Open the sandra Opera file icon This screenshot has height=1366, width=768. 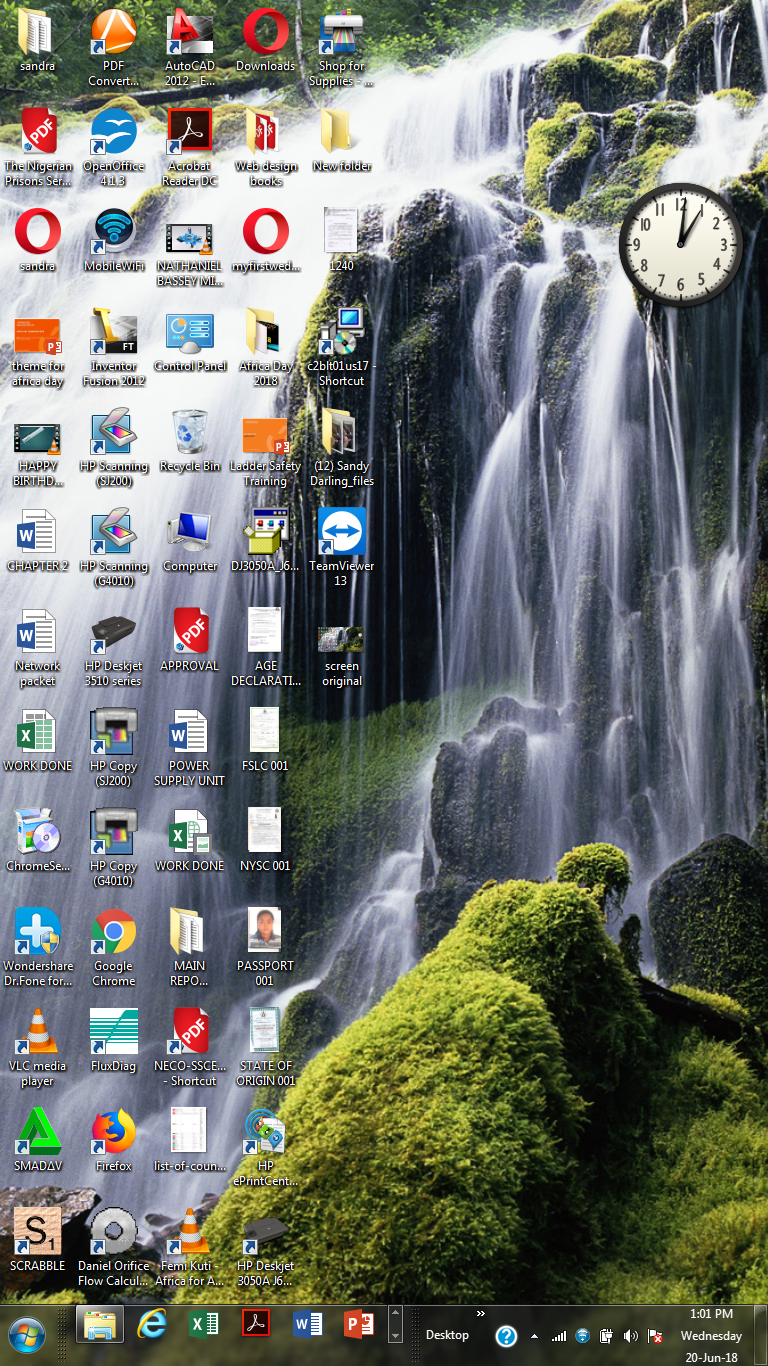tap(37, 232)
